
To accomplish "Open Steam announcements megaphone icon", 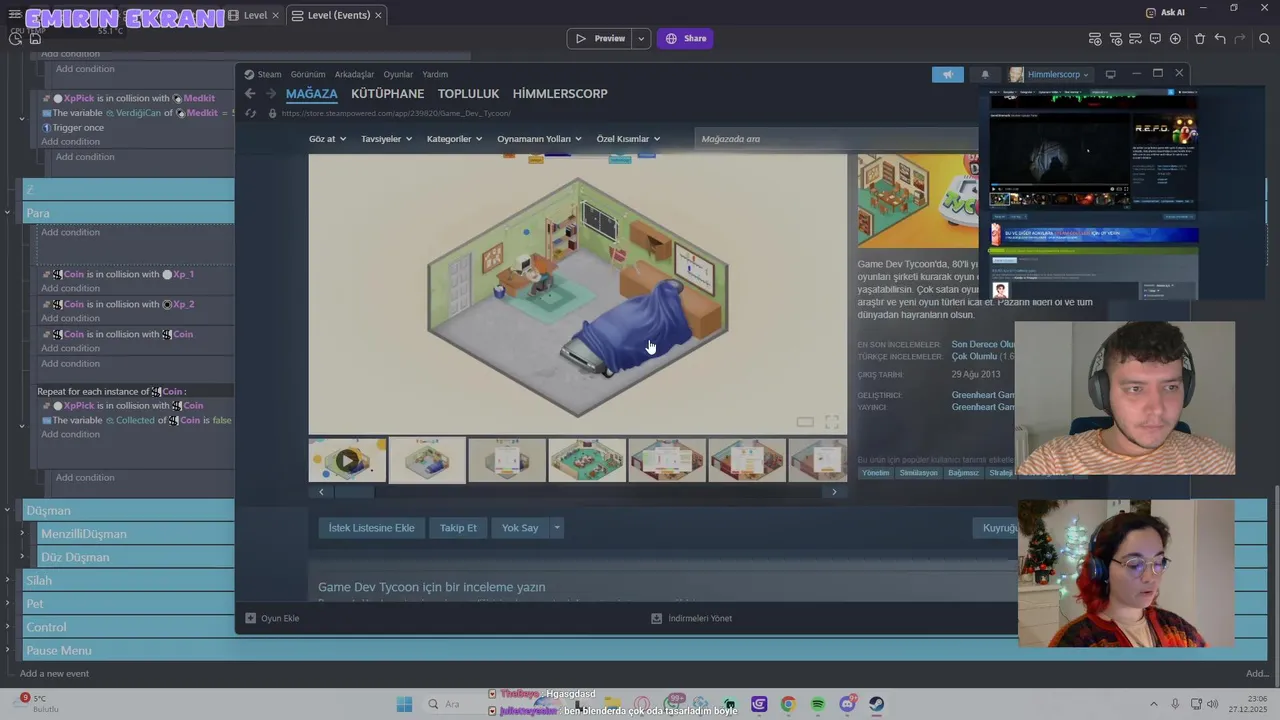I will coord(947,74).
